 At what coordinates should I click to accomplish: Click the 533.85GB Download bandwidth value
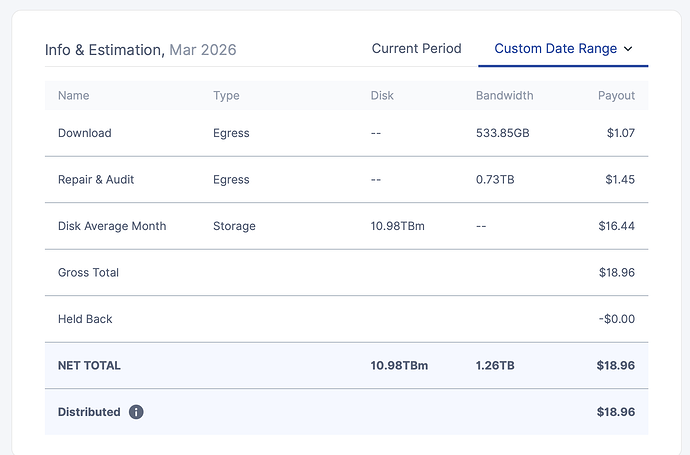tap(503, 133)
